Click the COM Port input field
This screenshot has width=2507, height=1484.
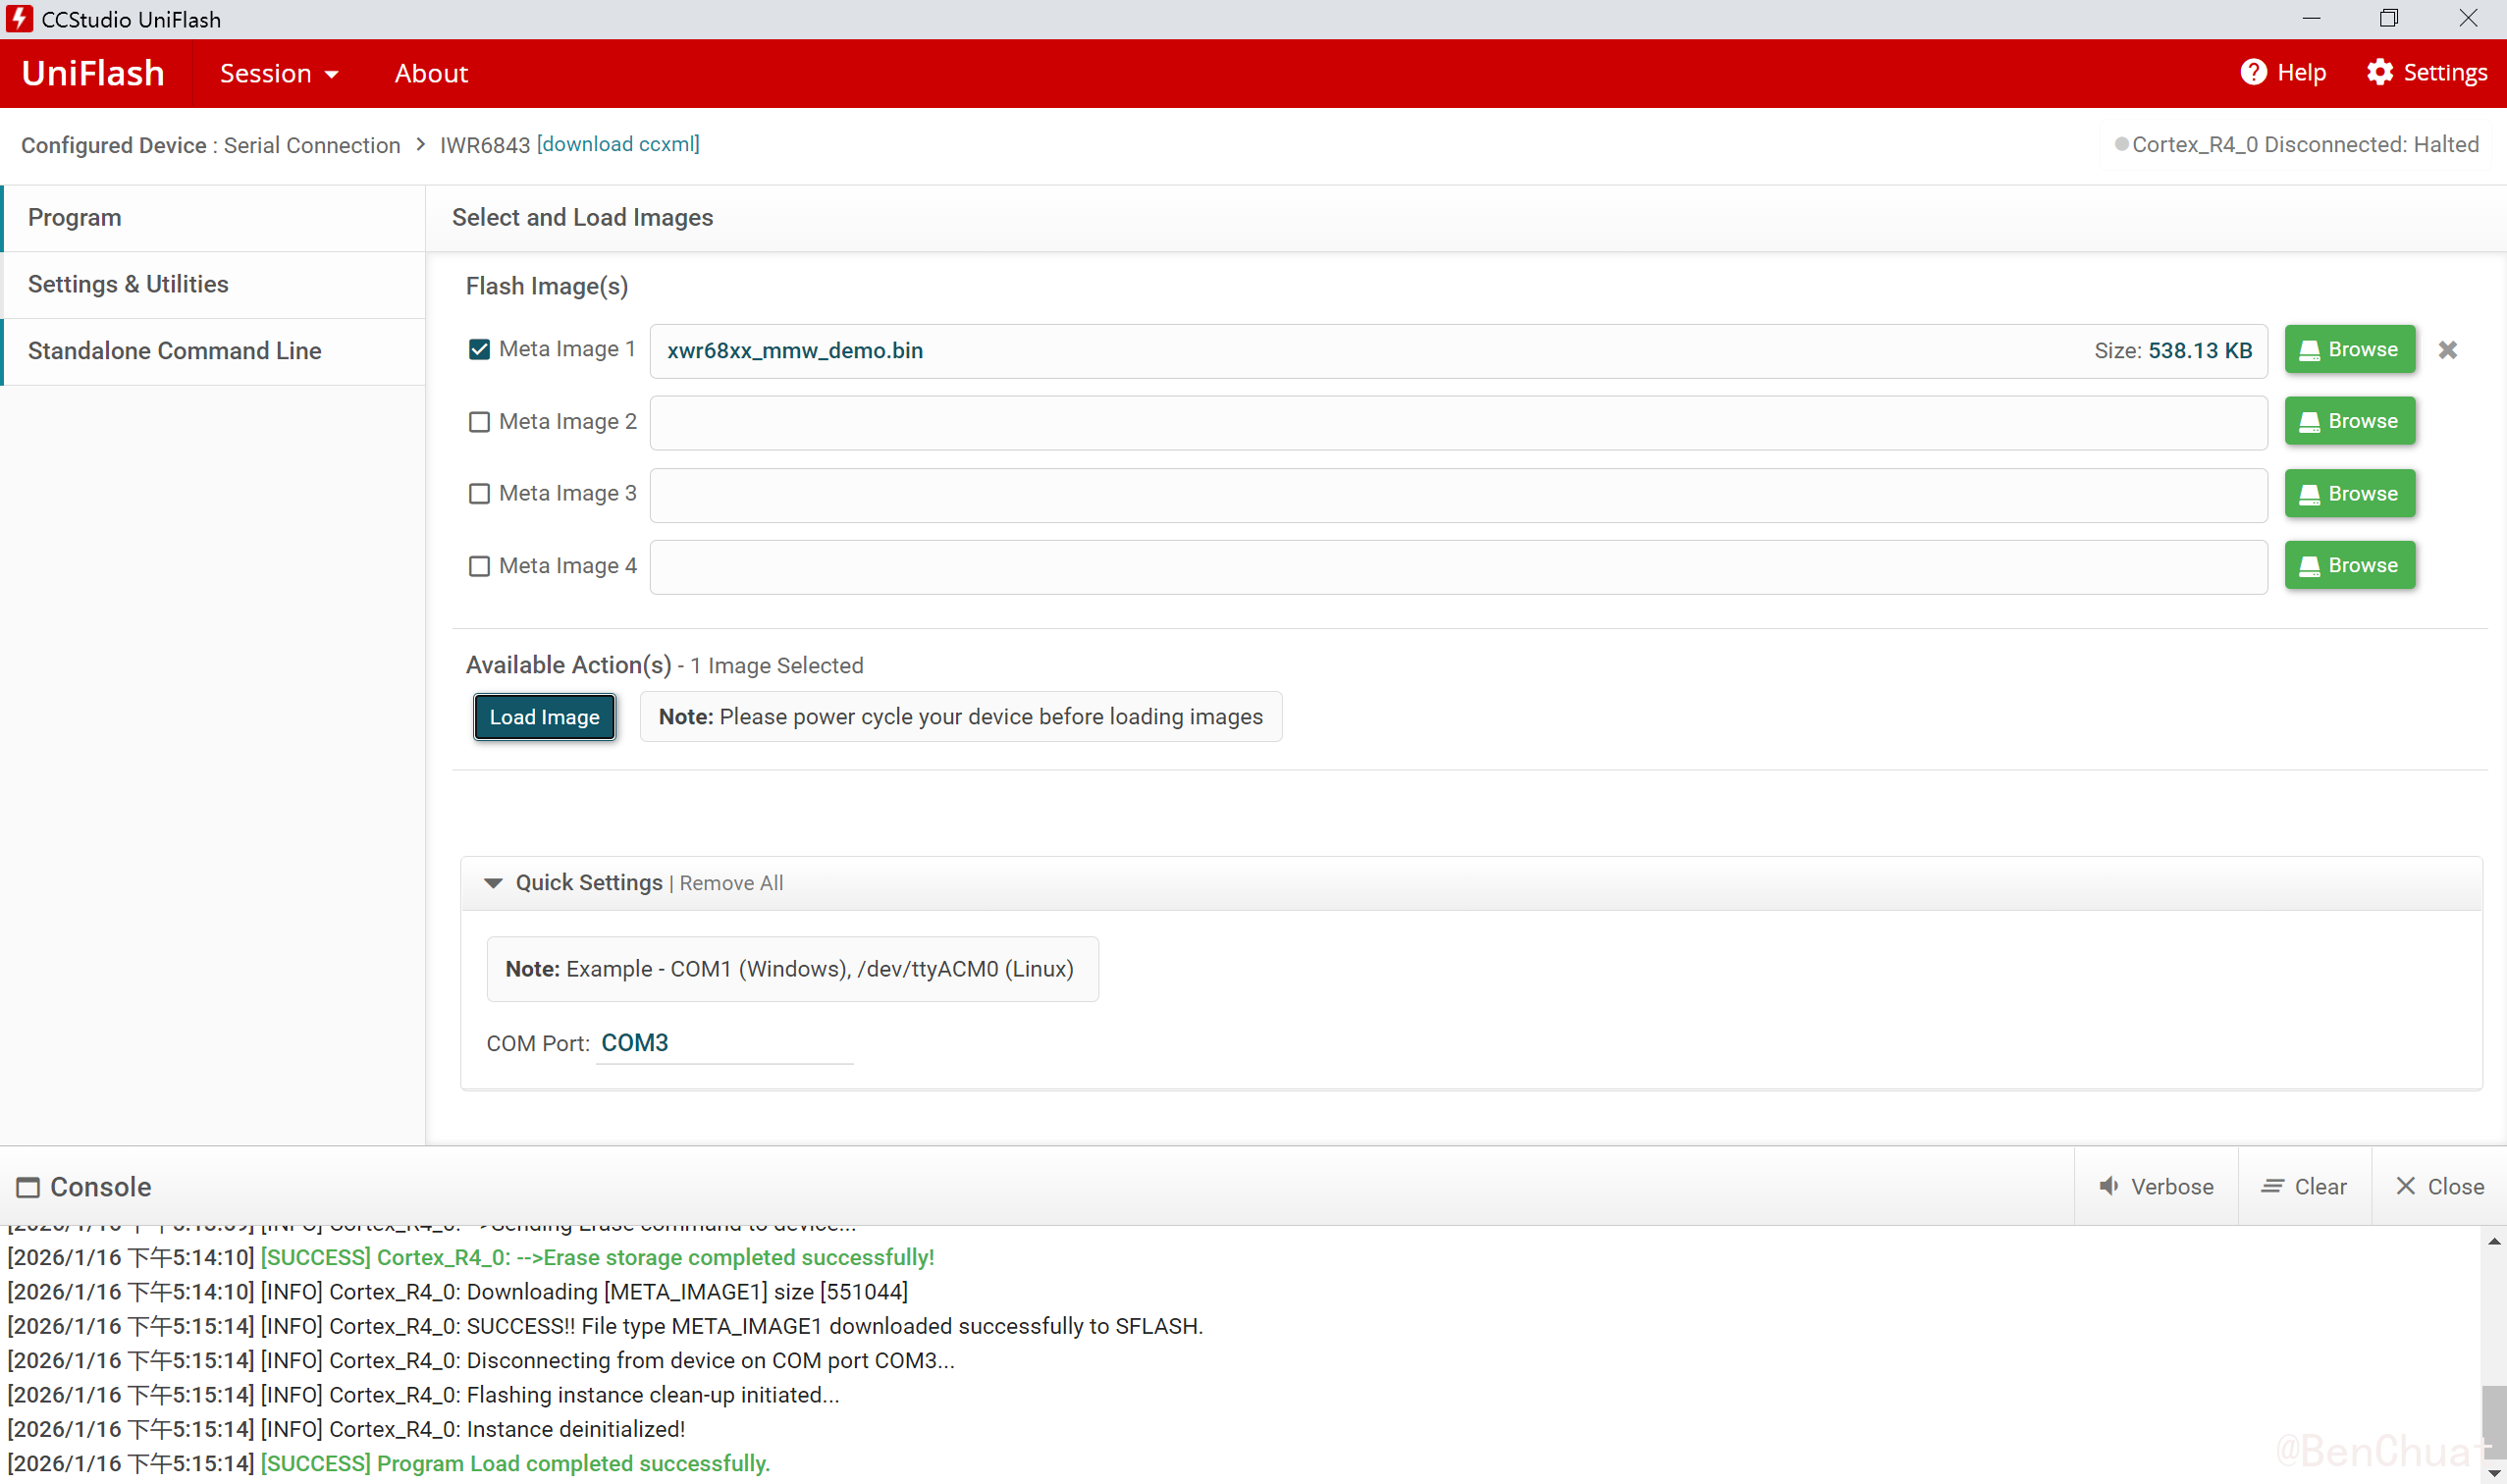[724, 1043]
